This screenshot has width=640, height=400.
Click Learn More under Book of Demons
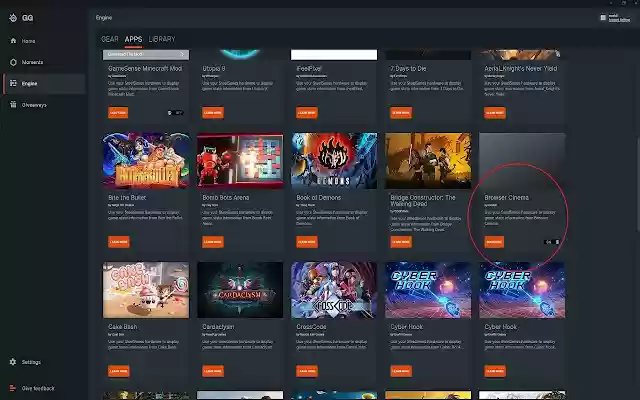(x=307, y=242)
